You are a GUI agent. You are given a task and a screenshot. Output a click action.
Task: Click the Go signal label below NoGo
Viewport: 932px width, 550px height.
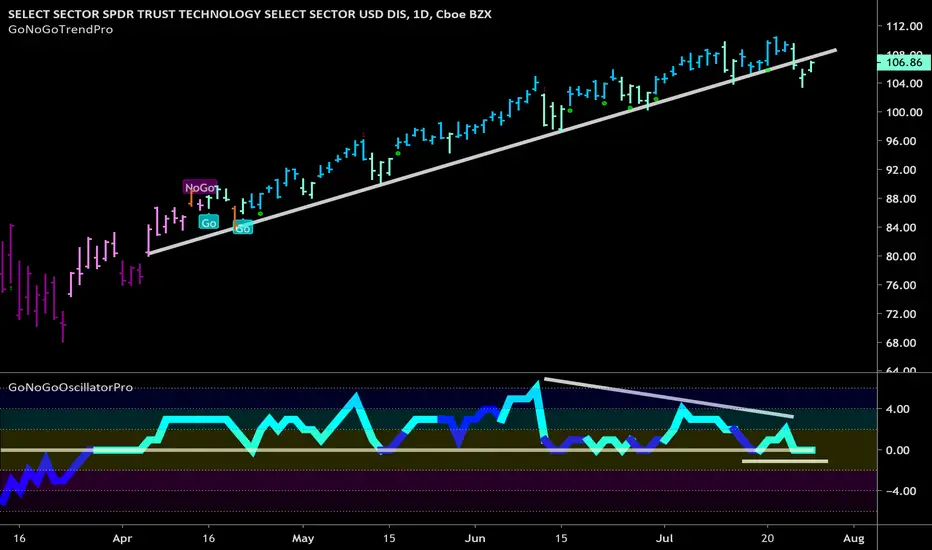pos(209,223)
